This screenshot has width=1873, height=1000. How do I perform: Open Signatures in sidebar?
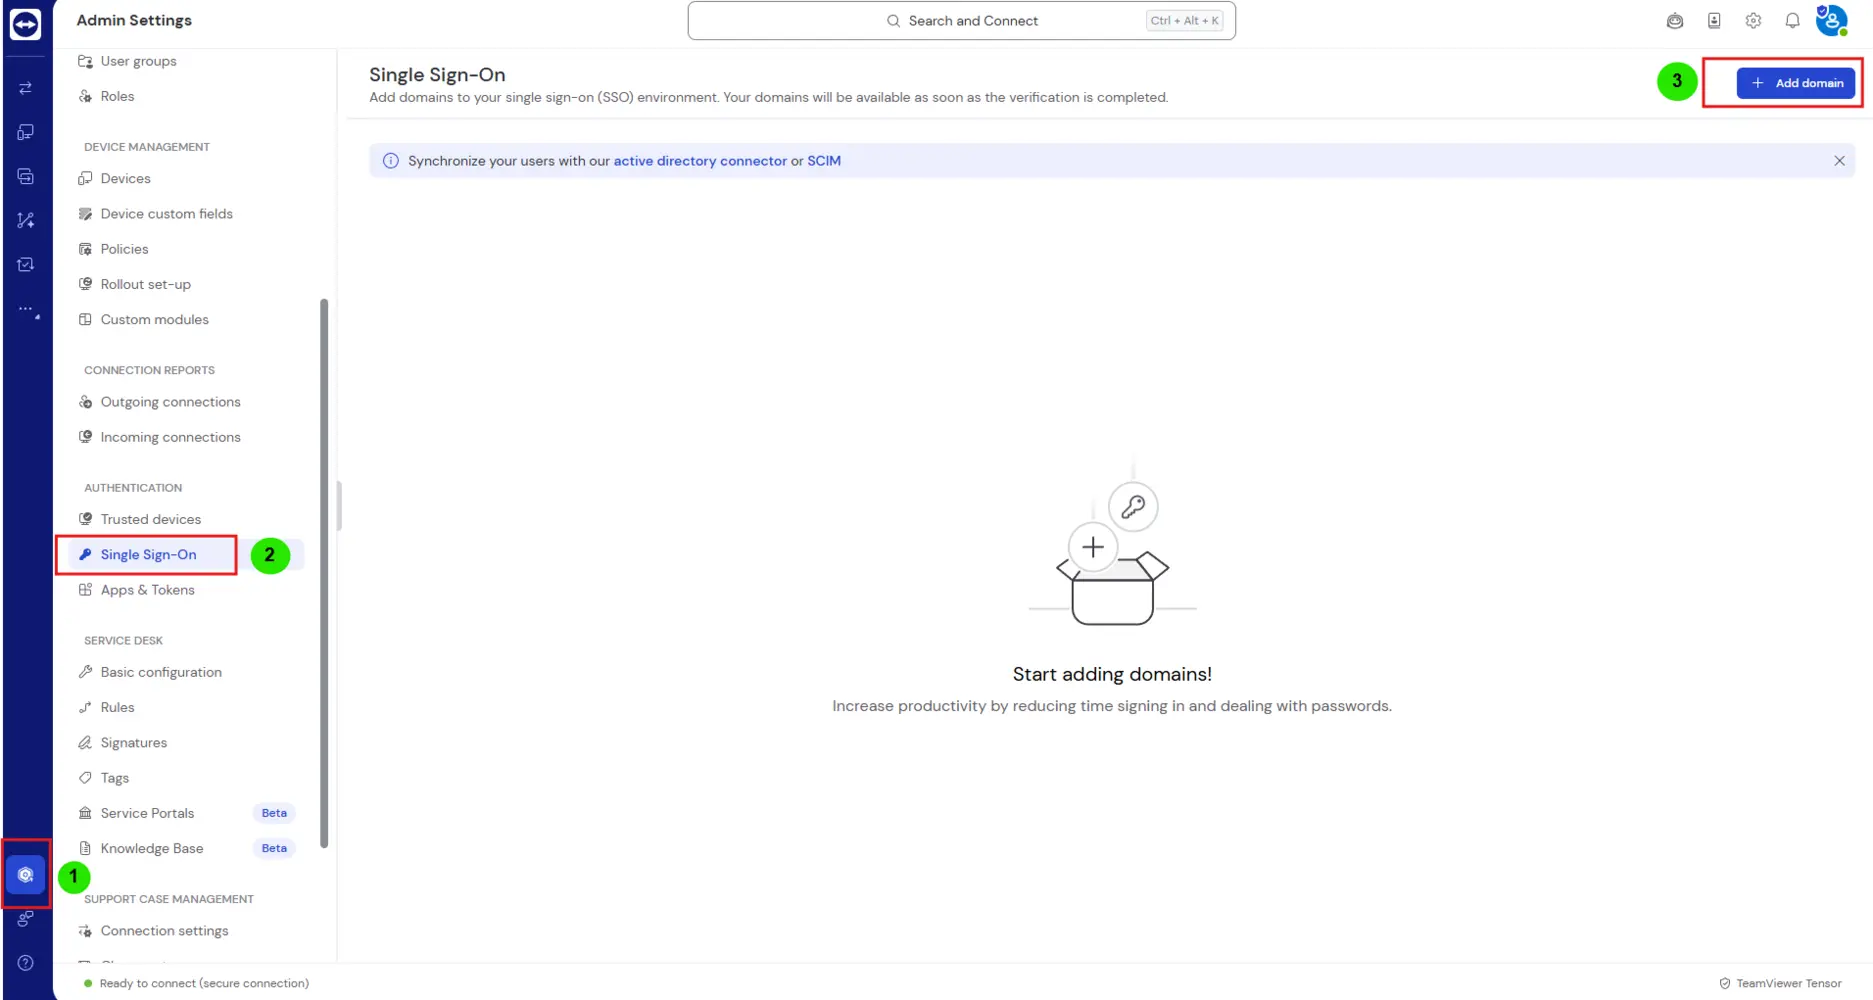tap(133, 743)
